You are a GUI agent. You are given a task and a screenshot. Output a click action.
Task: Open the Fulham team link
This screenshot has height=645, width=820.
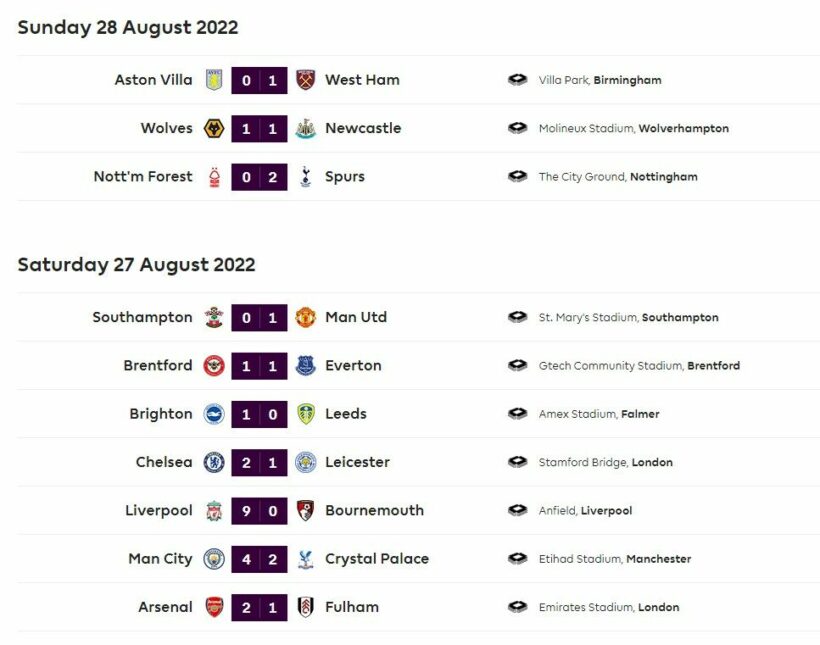point(352,607)
